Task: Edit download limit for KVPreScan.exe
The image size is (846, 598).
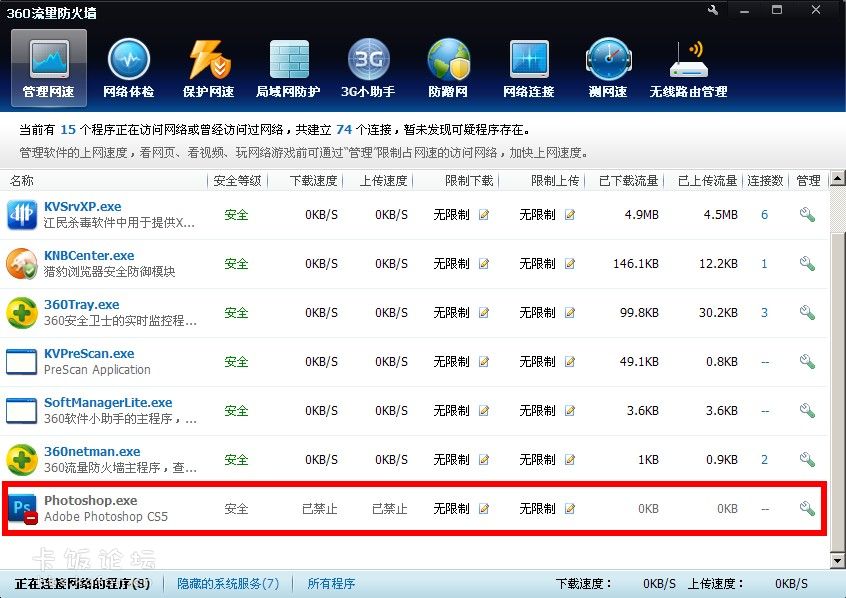Action: coord(484,362)
